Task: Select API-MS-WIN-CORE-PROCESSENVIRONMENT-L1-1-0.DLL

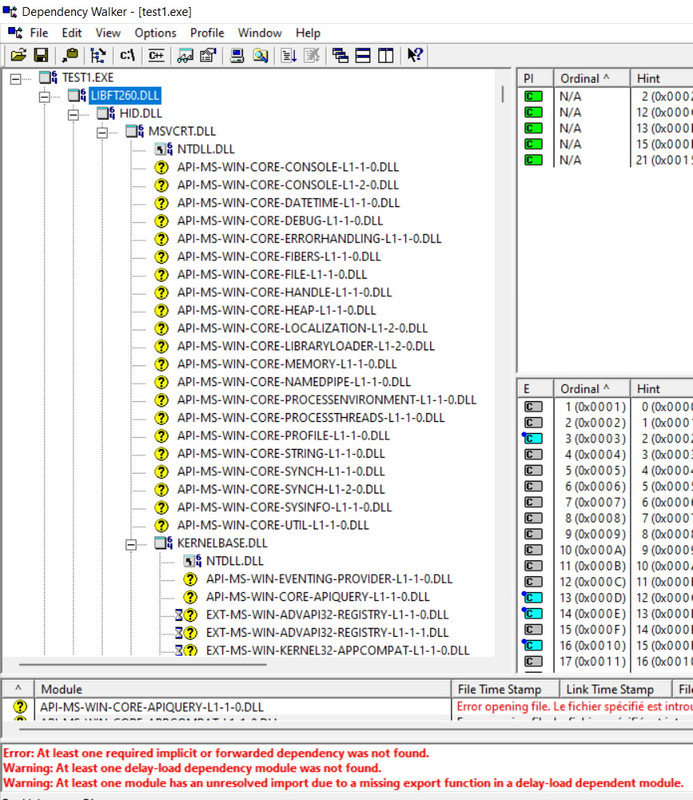Action: click(327, 399)
